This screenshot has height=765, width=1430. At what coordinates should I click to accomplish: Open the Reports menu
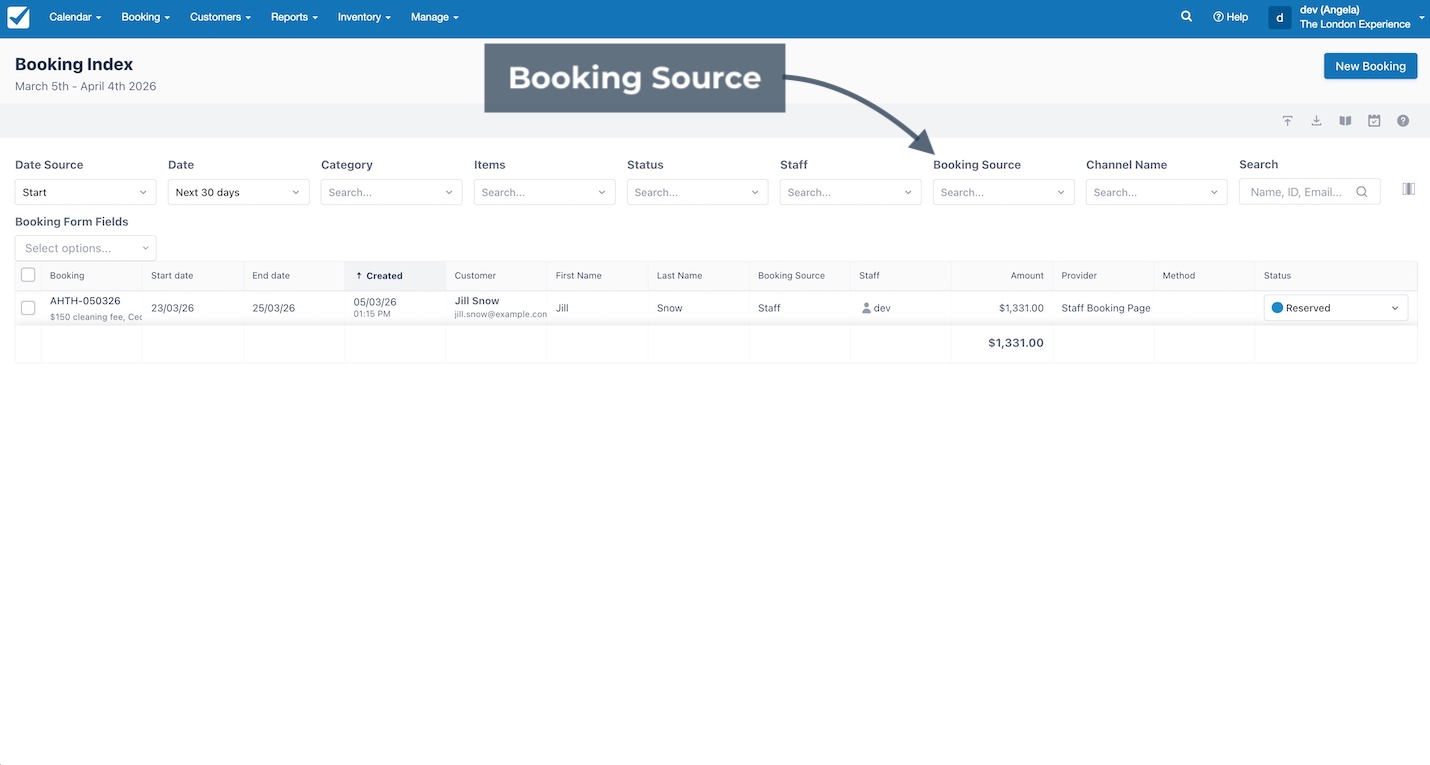pos(294,17)
